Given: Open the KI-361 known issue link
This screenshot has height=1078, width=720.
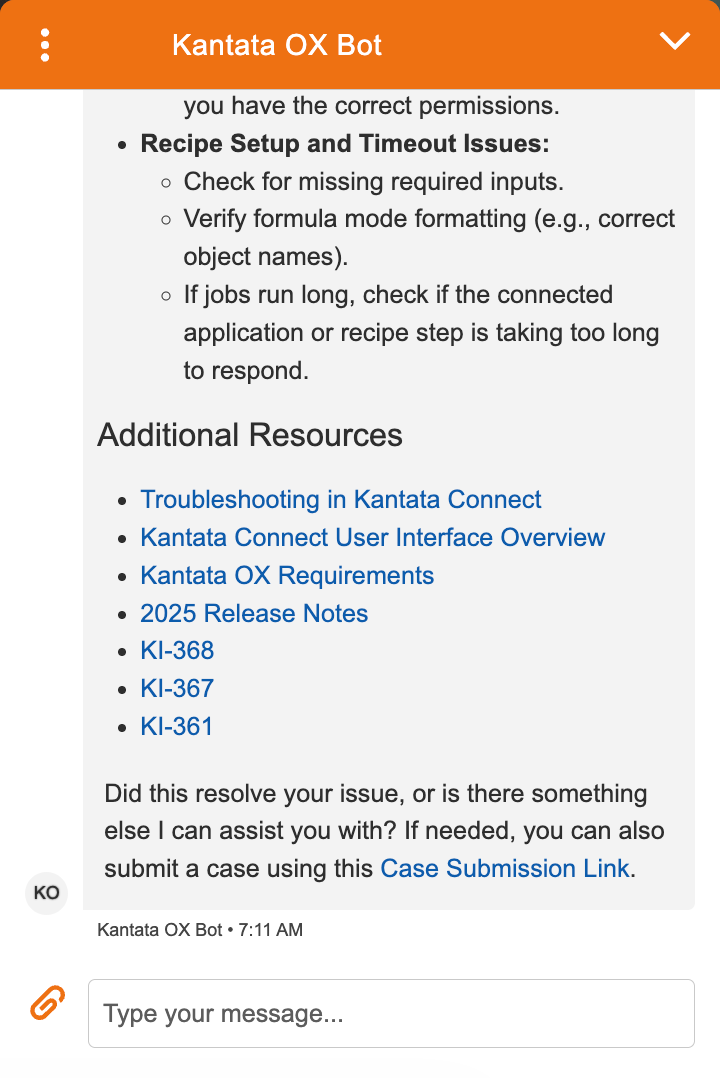Looking at the screenshot, I should click(x=176, y=727).
